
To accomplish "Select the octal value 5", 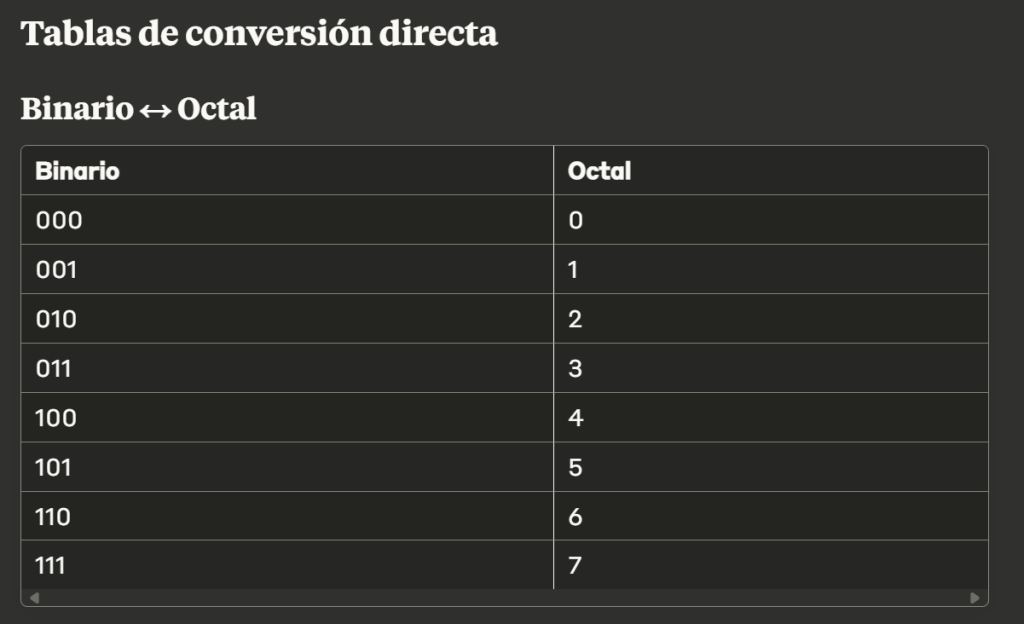I will [575, 467].
